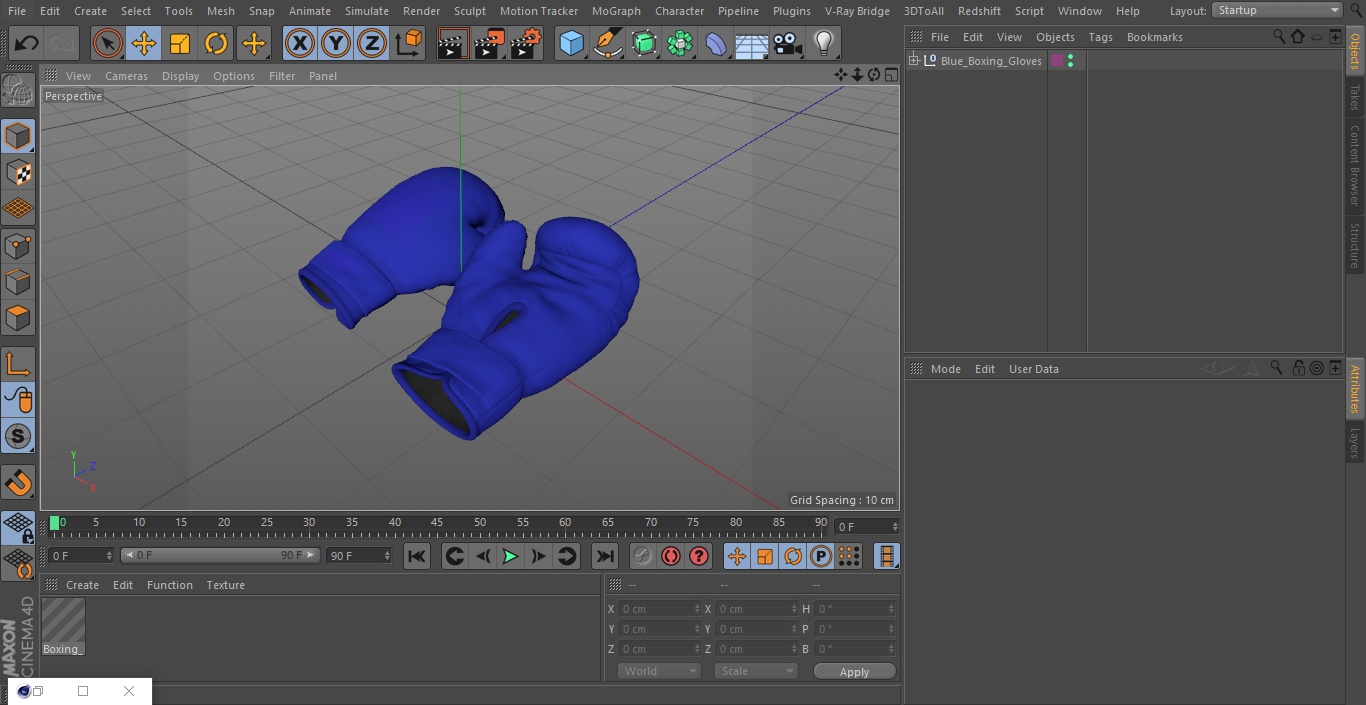Open the Simulate menu
The image size is (1366, 705).
point(366,11)
